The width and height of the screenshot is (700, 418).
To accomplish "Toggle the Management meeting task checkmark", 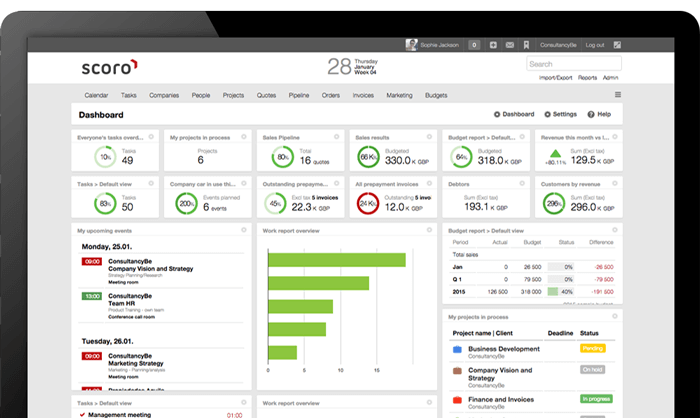I will tap(82, 414).
